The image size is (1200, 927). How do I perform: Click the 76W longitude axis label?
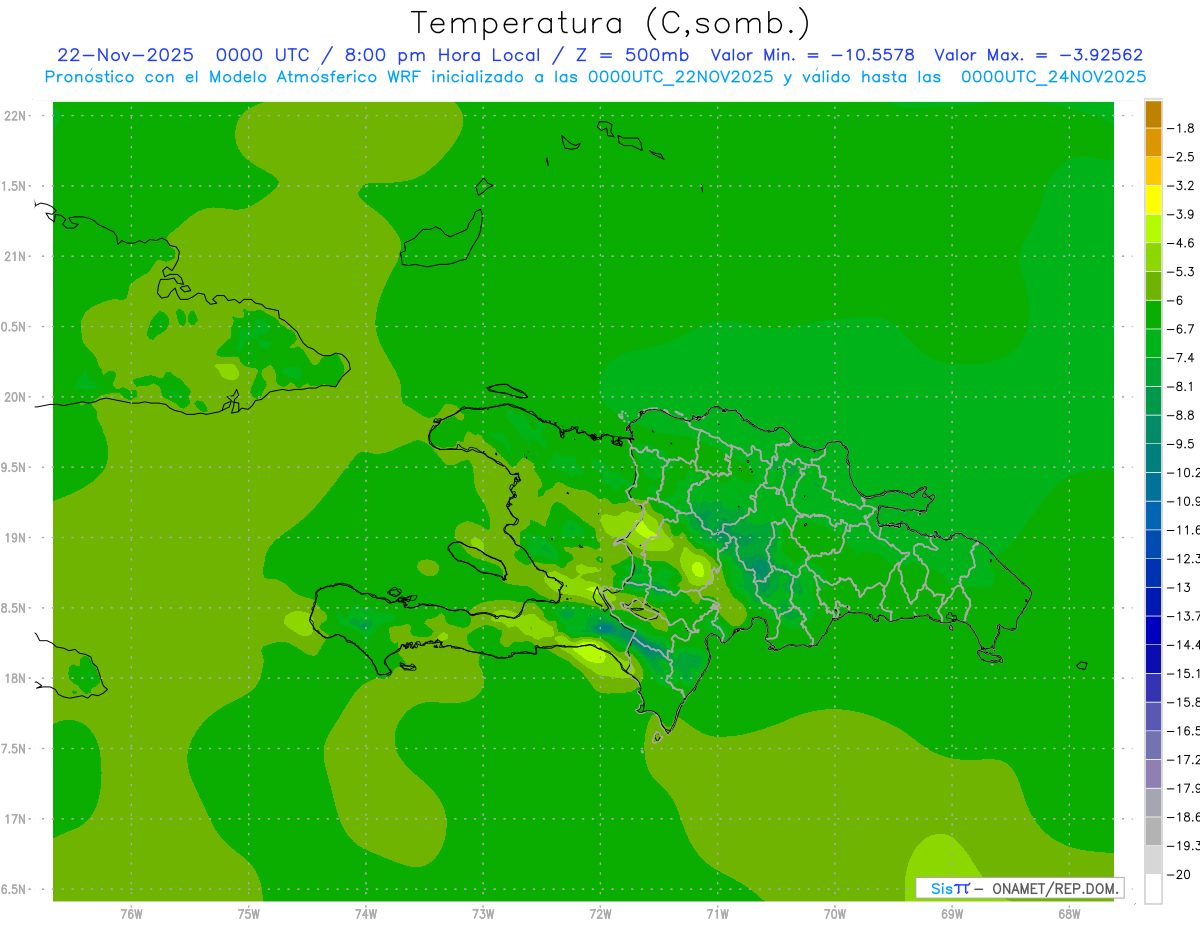click(x=131, y=914)
